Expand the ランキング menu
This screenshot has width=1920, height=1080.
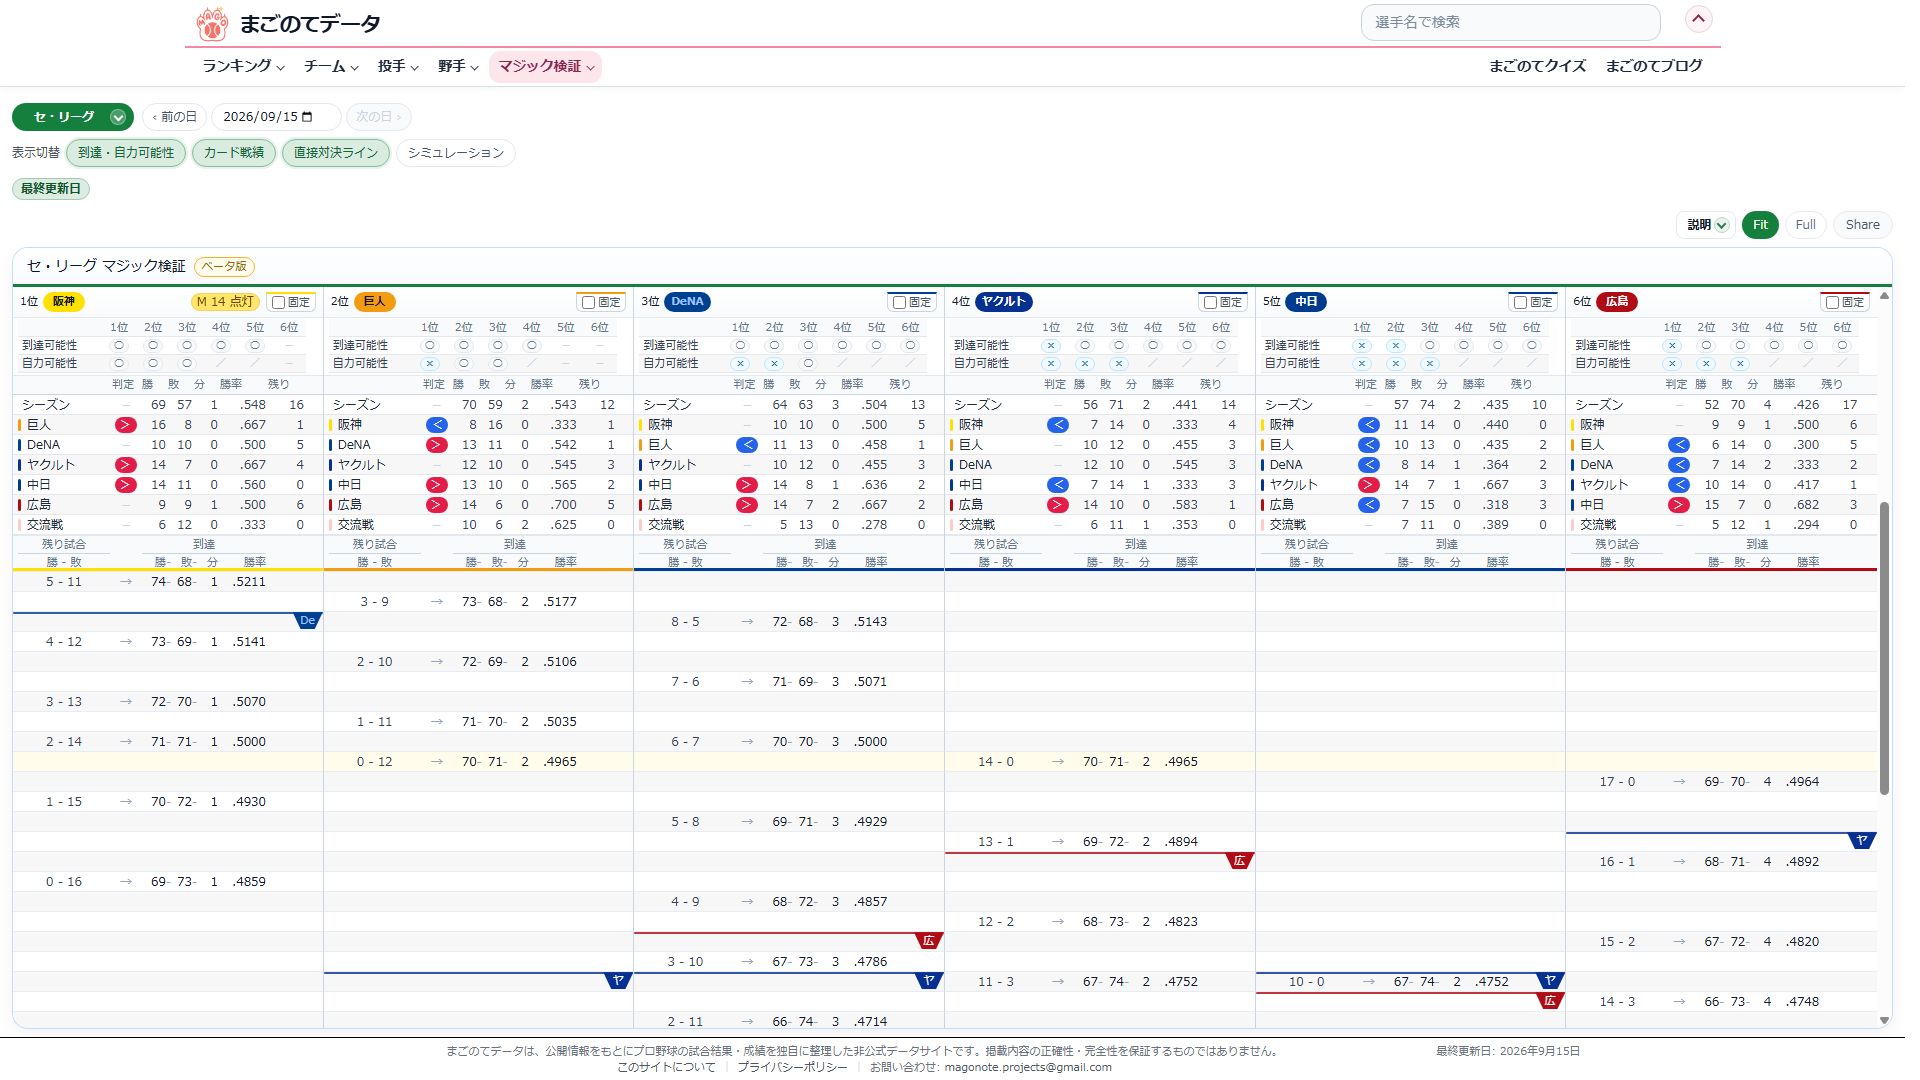pyautogui.click(x=243, y=67)
